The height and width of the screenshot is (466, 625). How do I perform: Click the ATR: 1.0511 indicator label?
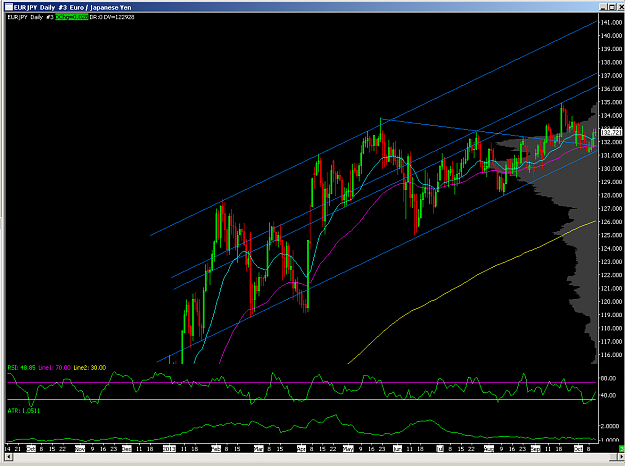(24, 411)
